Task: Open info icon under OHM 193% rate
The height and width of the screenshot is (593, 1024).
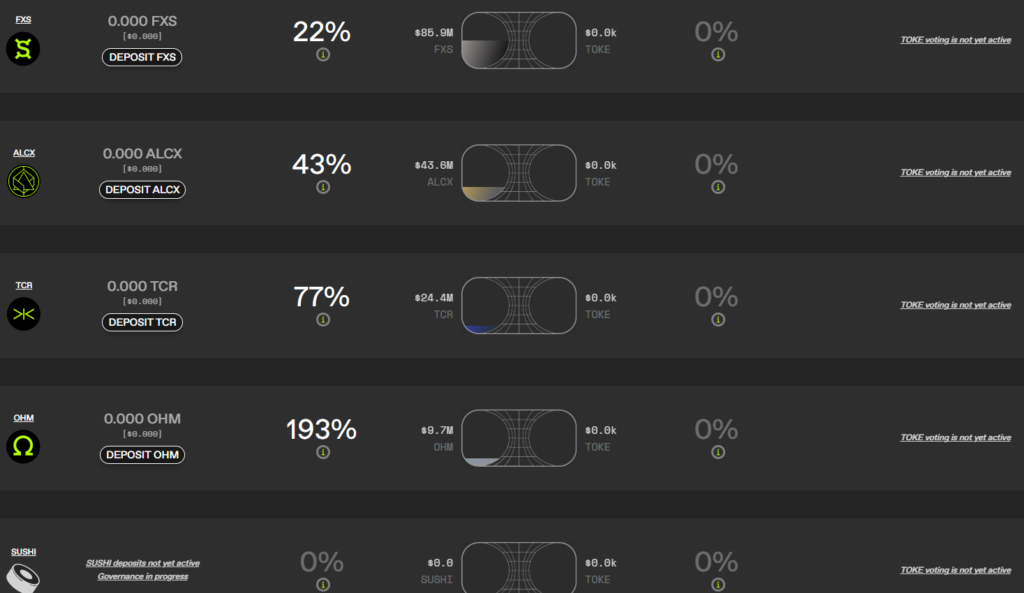Action: click(x=322, y=452)
